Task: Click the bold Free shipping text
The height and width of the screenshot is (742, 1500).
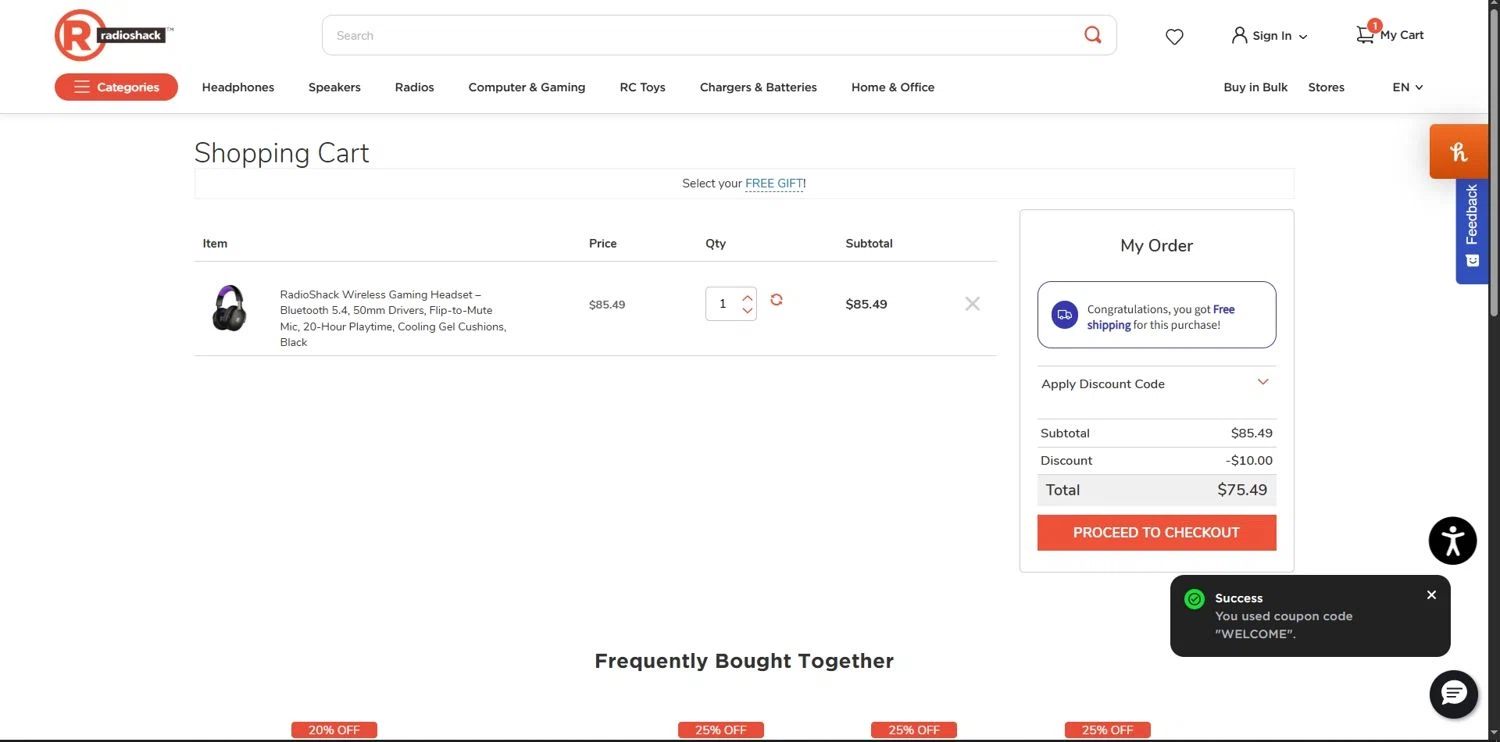Action: pos(1160,317)
